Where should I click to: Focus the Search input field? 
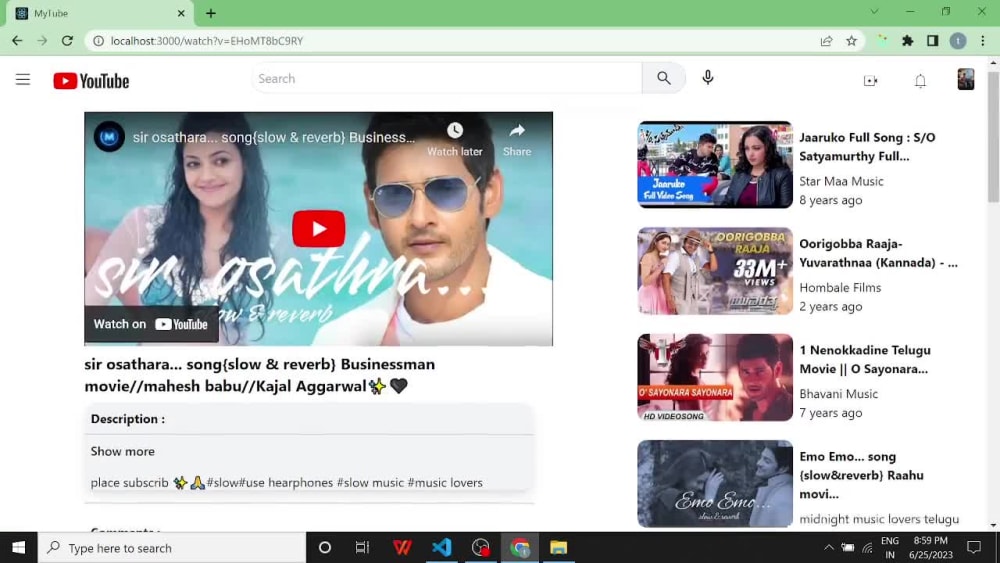[x=446, y=78]
